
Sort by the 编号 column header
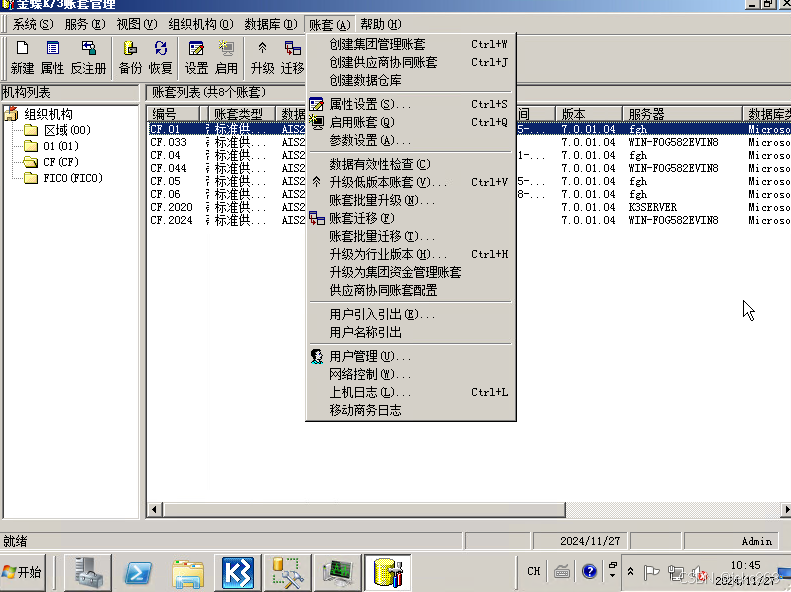pos(174,114)
